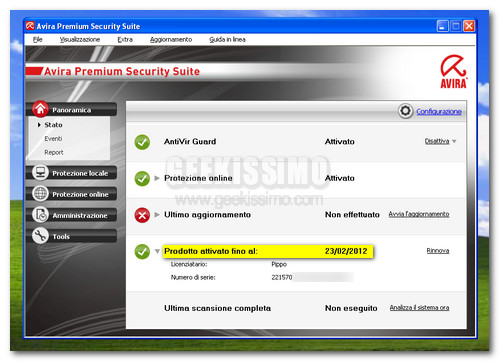The width and height of the screenshot is (500, 362).
Task: Collapse the Prodotto attivato fino al details
Action: [x=157, y=251]
